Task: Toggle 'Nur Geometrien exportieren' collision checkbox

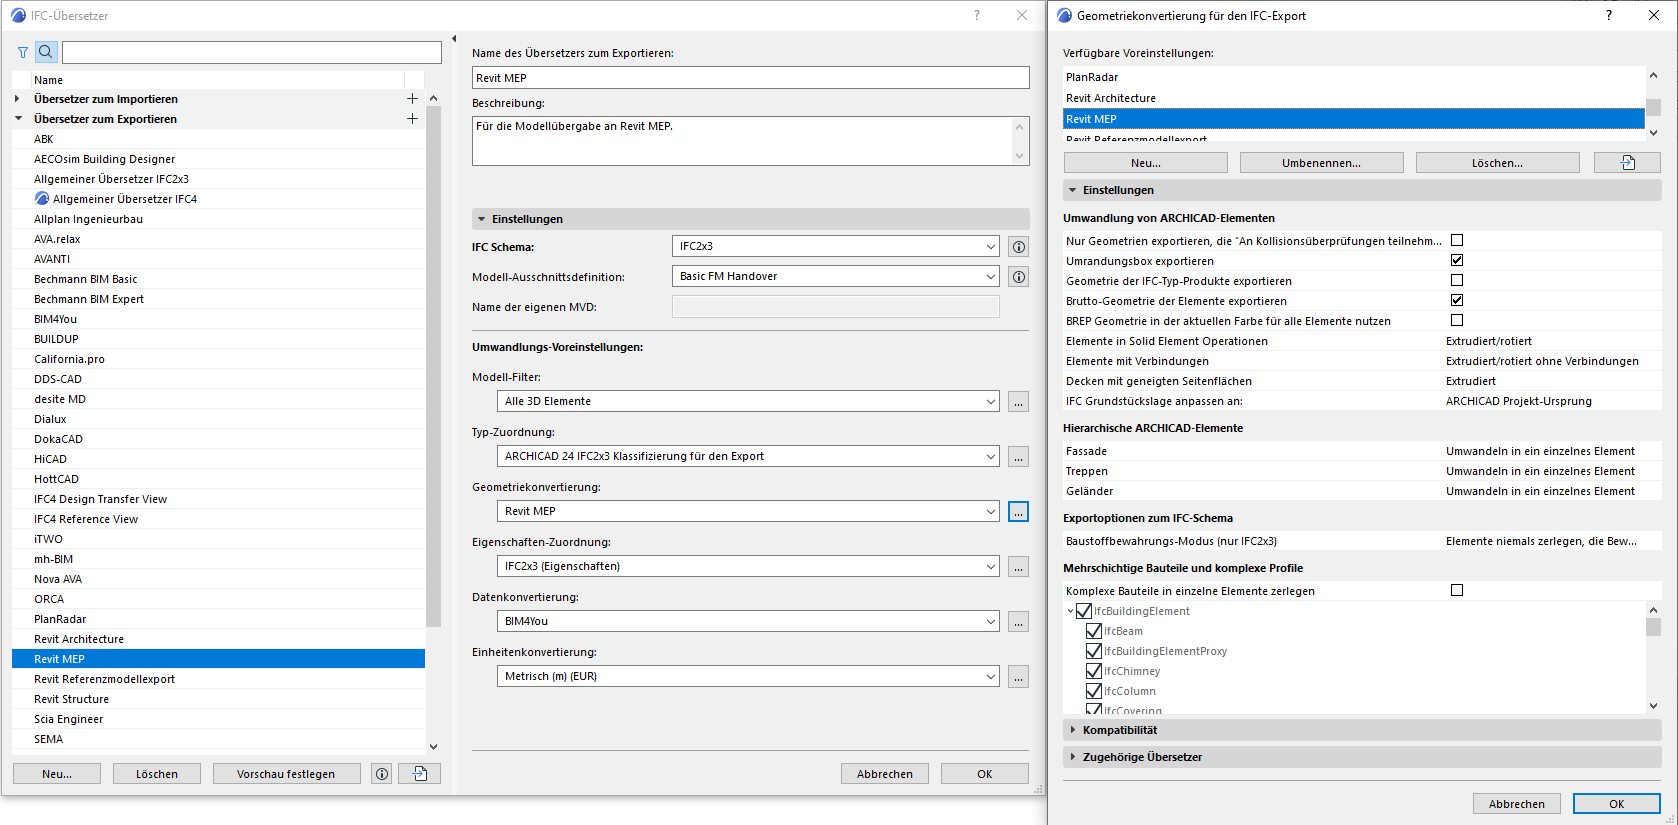Action: (1457, 240)
